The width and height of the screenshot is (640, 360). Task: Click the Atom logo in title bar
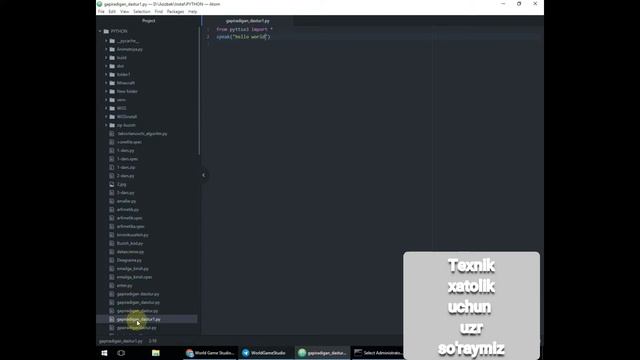pos(100,4)
